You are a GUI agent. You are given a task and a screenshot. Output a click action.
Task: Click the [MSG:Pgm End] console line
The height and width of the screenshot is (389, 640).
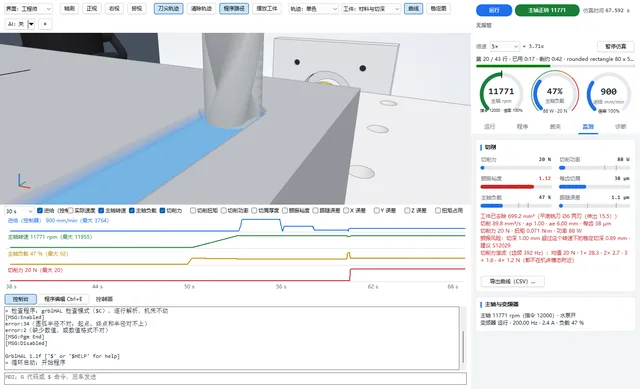point(24,337)
